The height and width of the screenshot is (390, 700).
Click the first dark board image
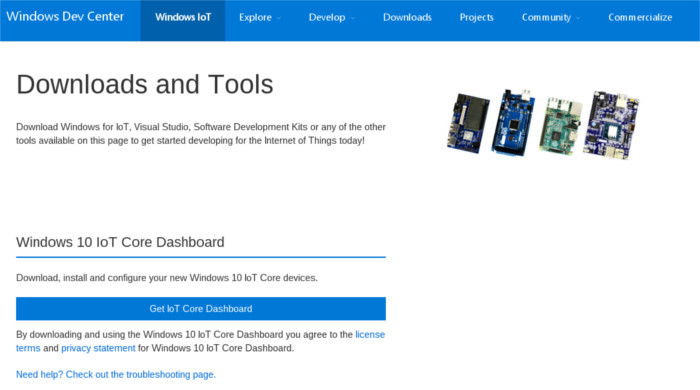(x=468, y=123)
